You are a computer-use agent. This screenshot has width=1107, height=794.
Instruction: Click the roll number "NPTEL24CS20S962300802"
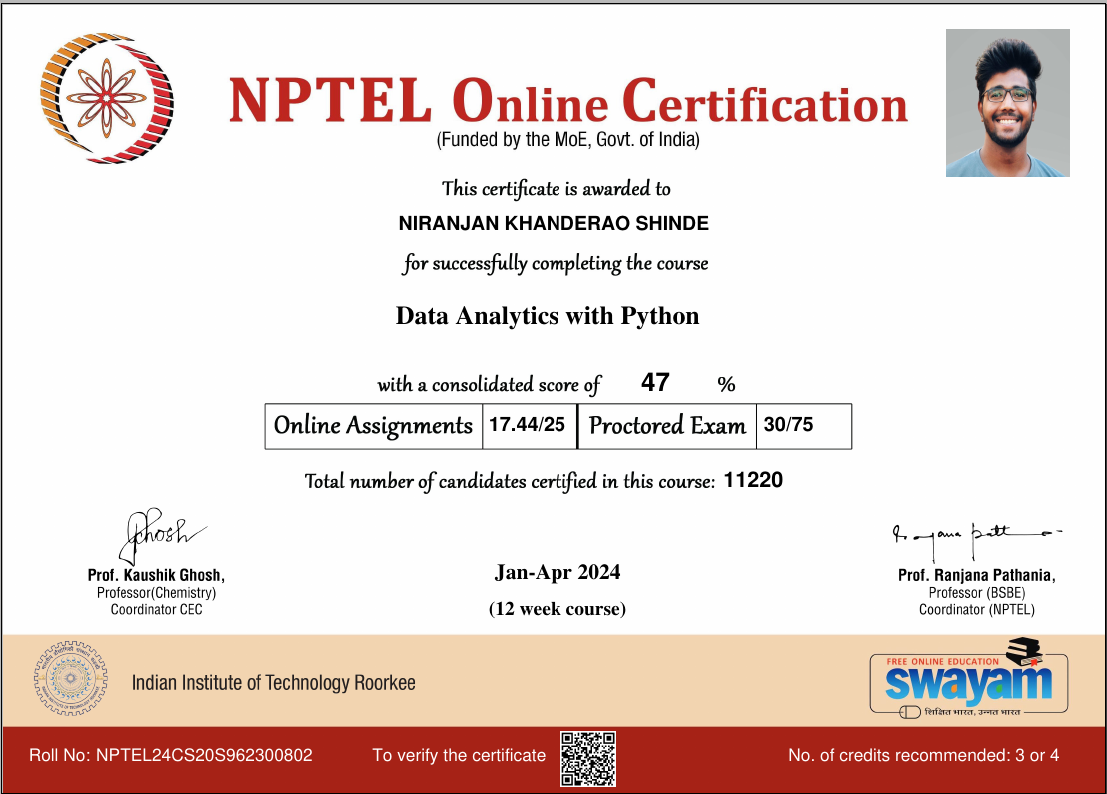pos(204,756)
